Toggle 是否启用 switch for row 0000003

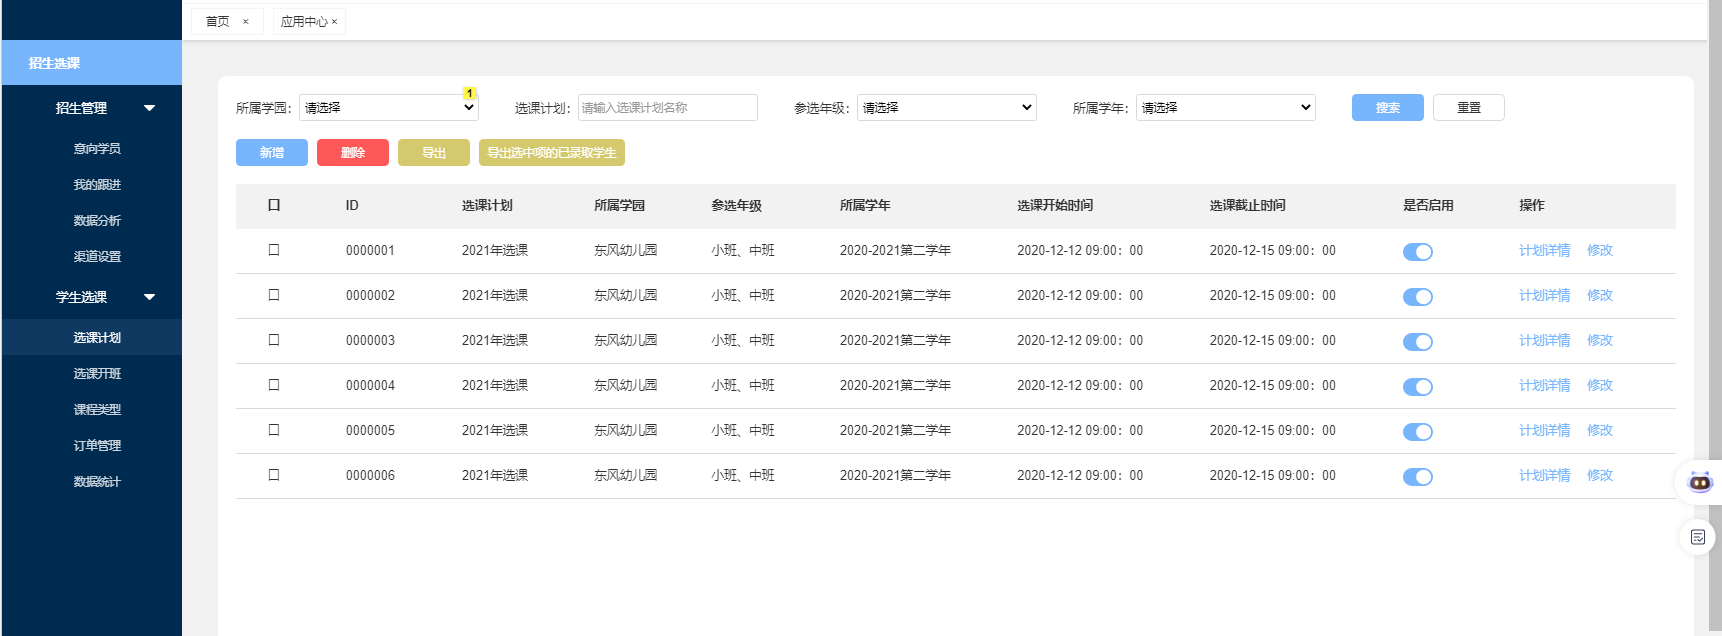pyautogui.click(x=1418, y=342)
